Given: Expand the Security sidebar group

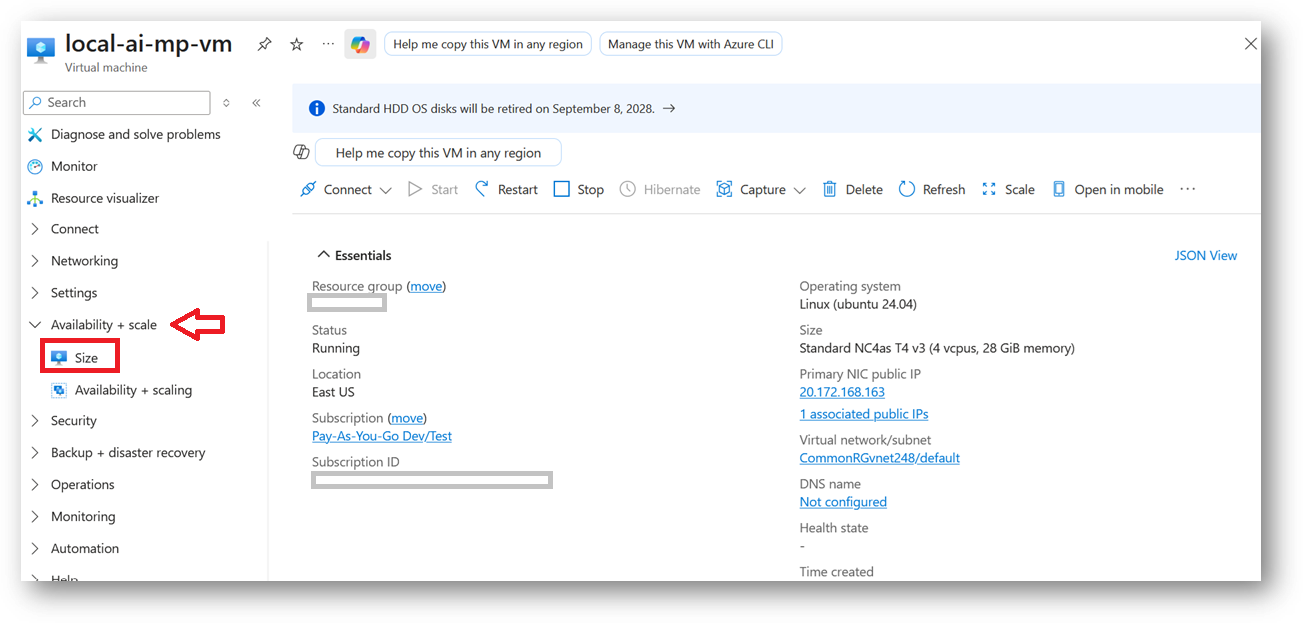Looking at the screenshot, I should [x=35, y=421].
